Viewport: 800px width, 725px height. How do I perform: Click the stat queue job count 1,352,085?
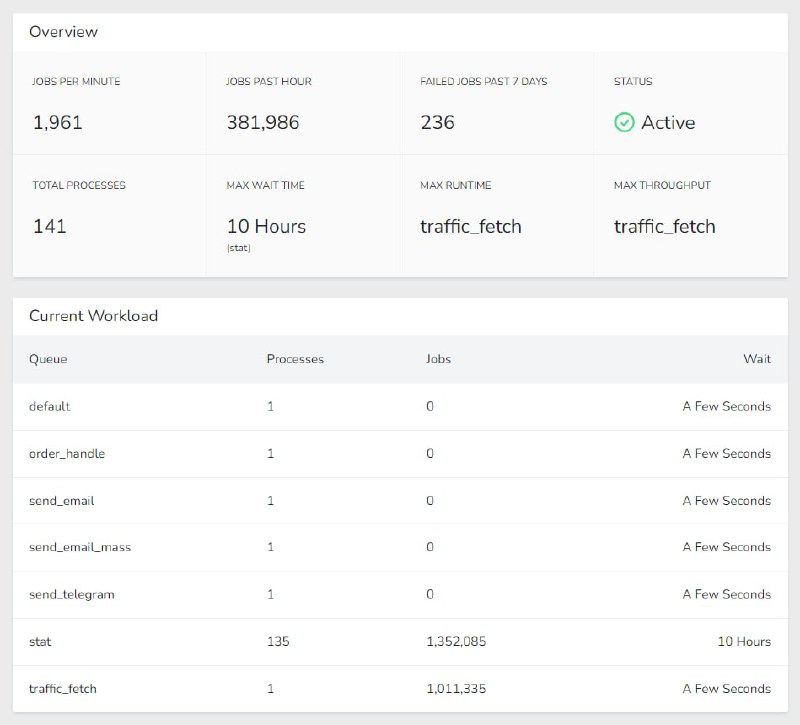[456, 641]
